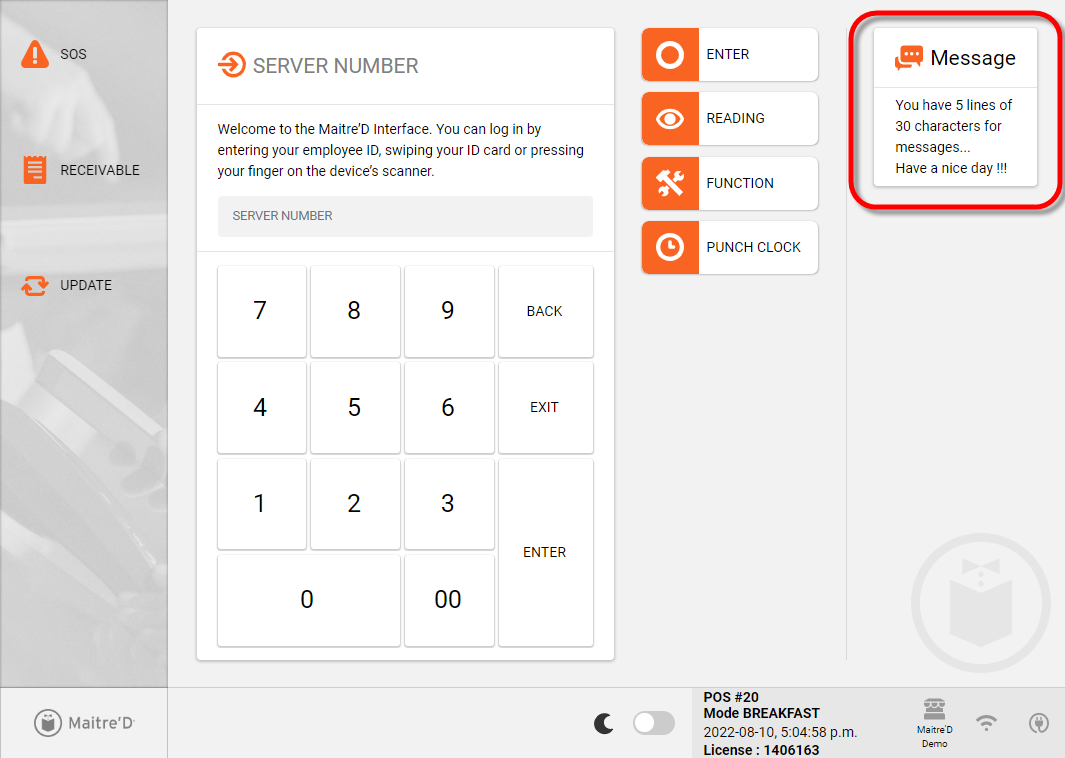Click the Maitre'D Demo phone icon
This screenshot has height=758, width=1065.
tap(935, 711)
